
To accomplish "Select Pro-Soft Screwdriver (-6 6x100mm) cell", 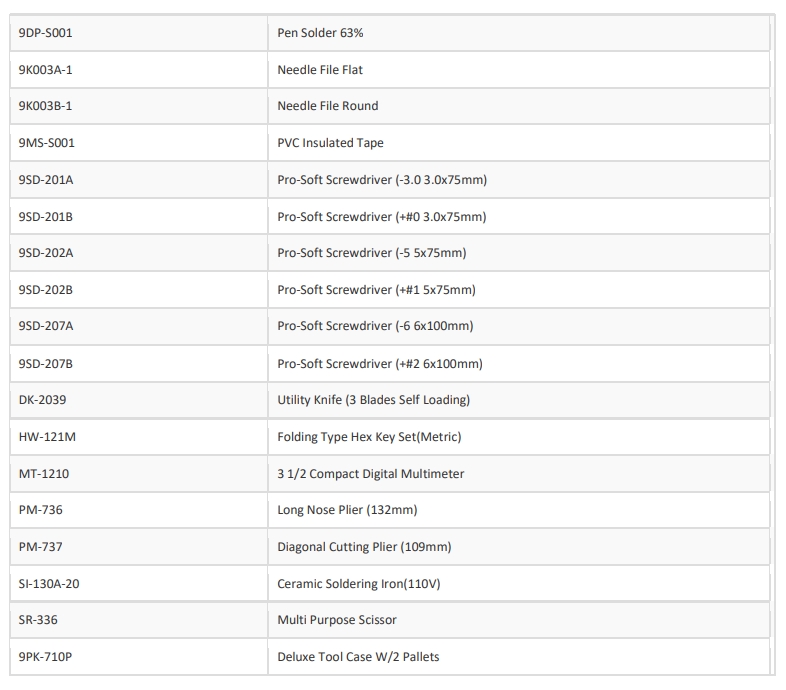I will 375,326.
